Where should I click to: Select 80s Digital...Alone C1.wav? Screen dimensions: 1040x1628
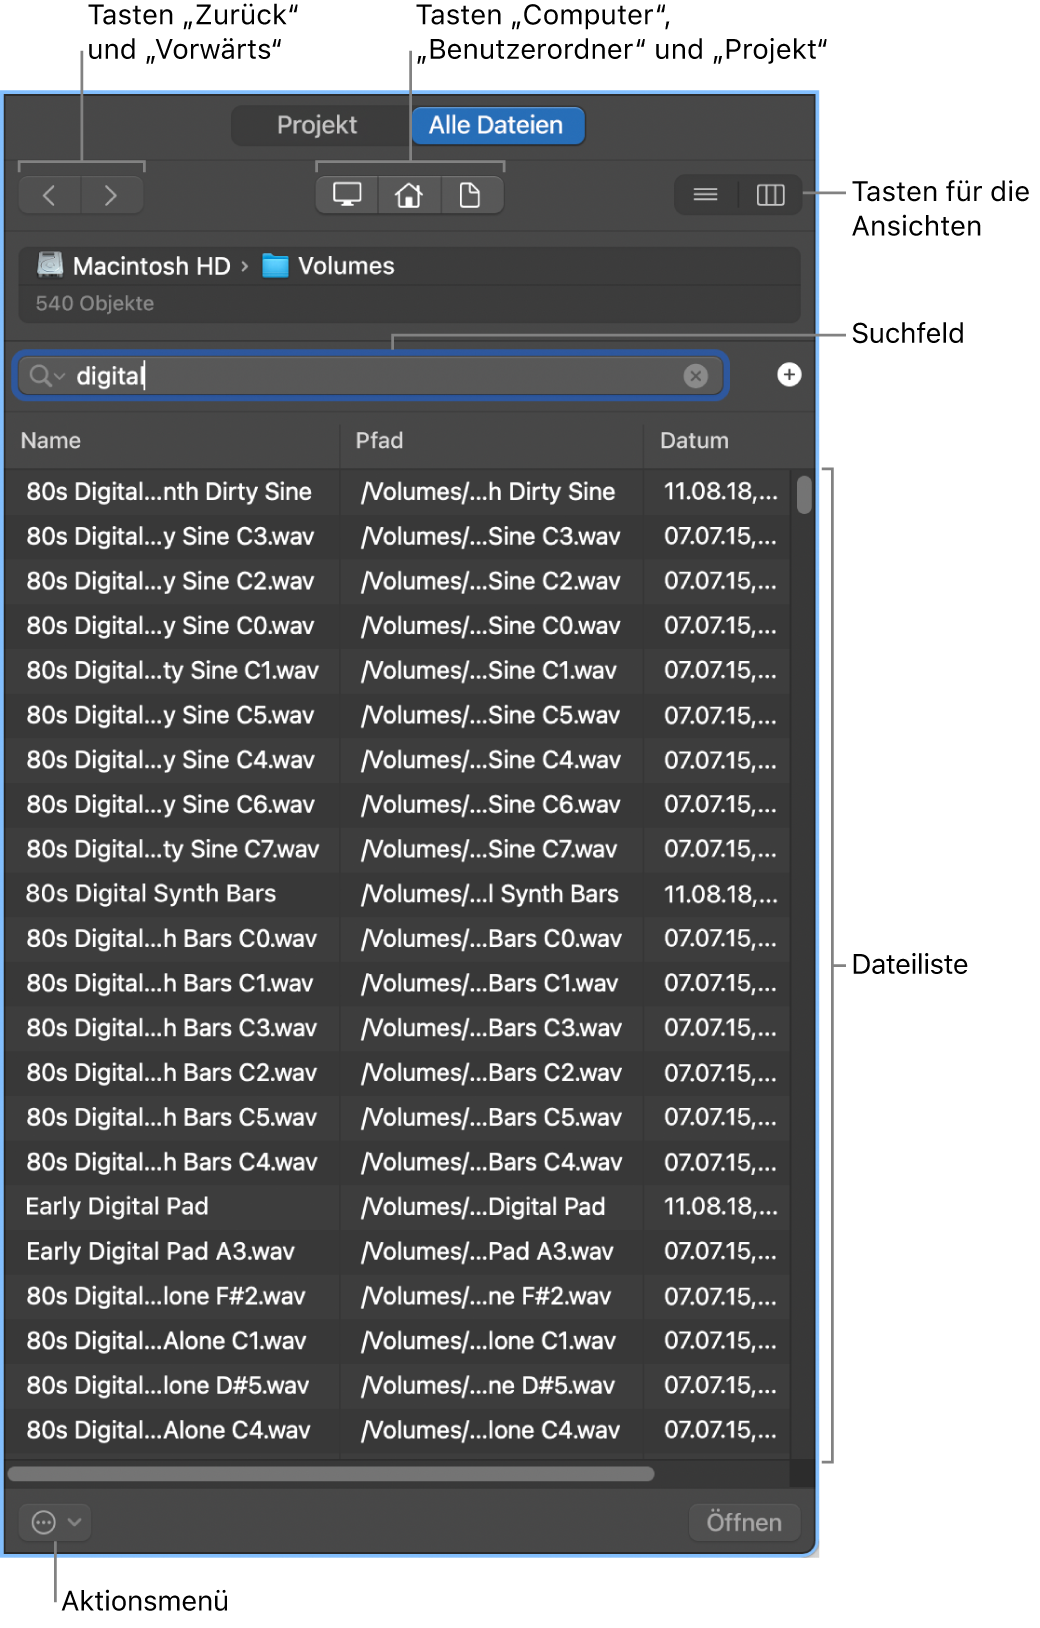[x=397, y=1341]
